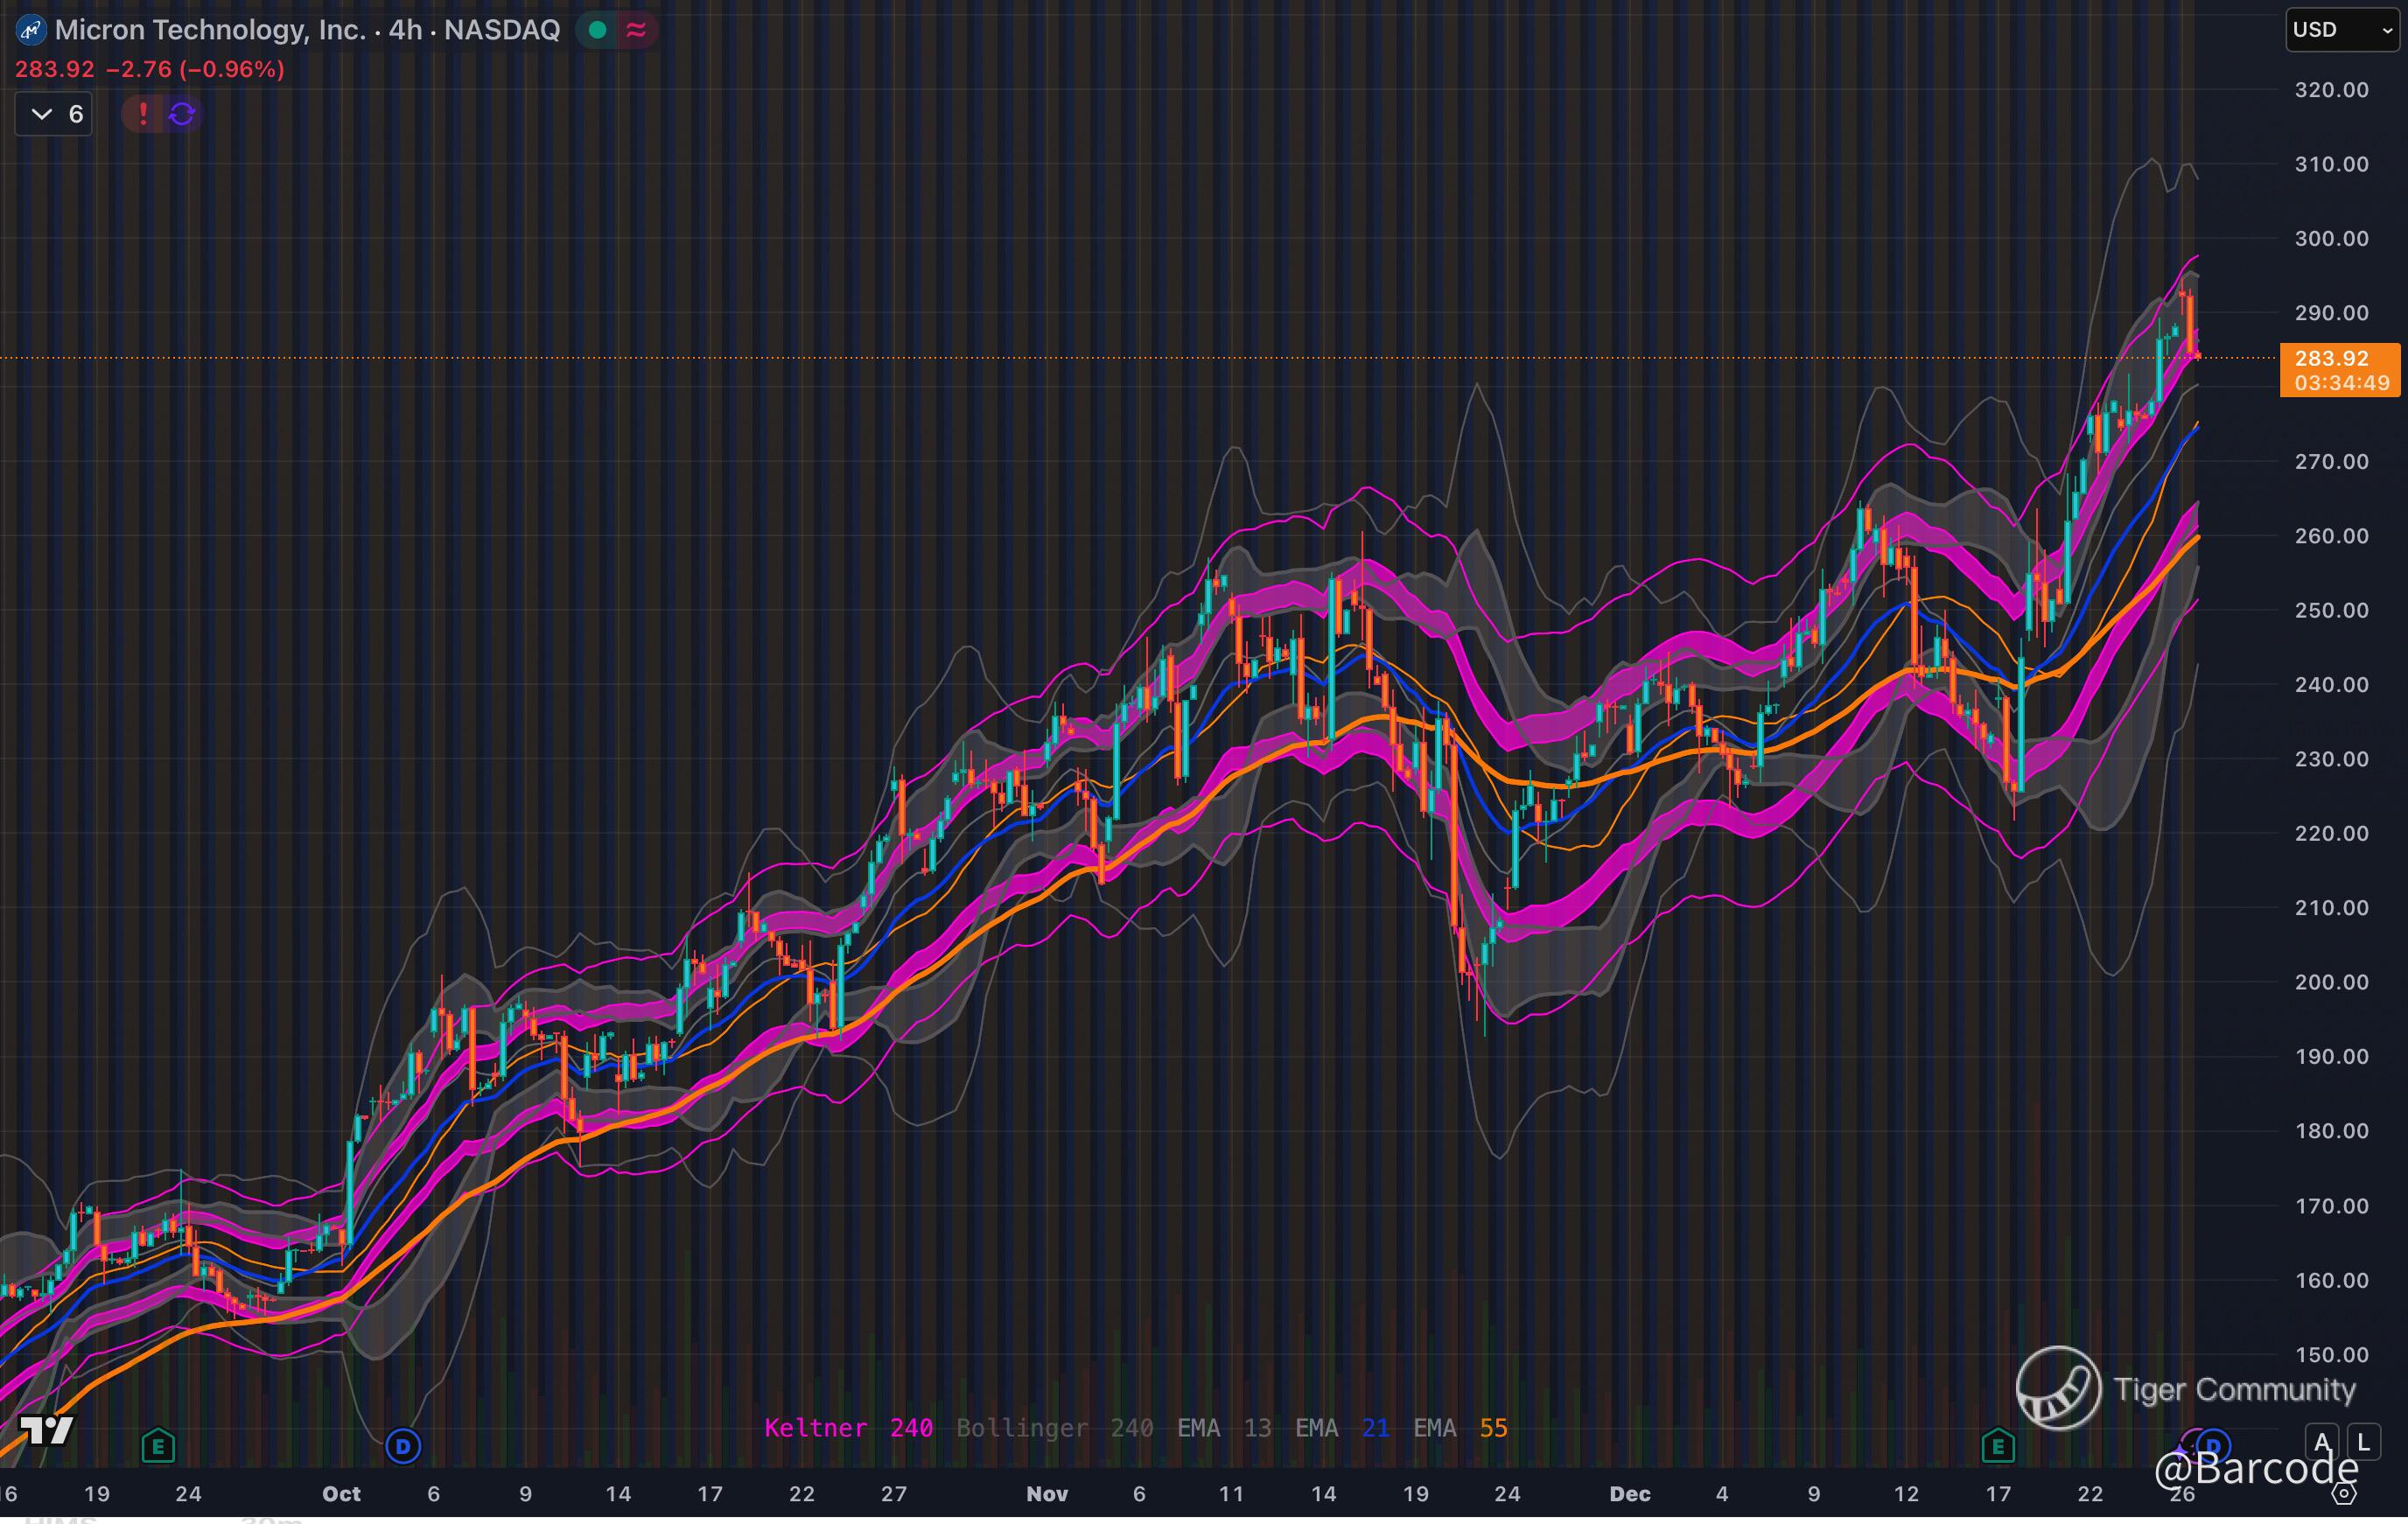Click the green market open status dot
The image size is (2408, 1524).
click(x=598, y=30)
